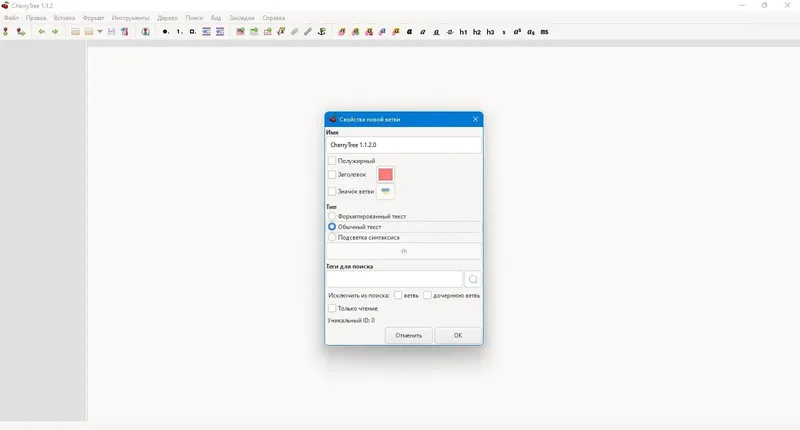
Task: Open the Поиск menu
Action: 194,18
